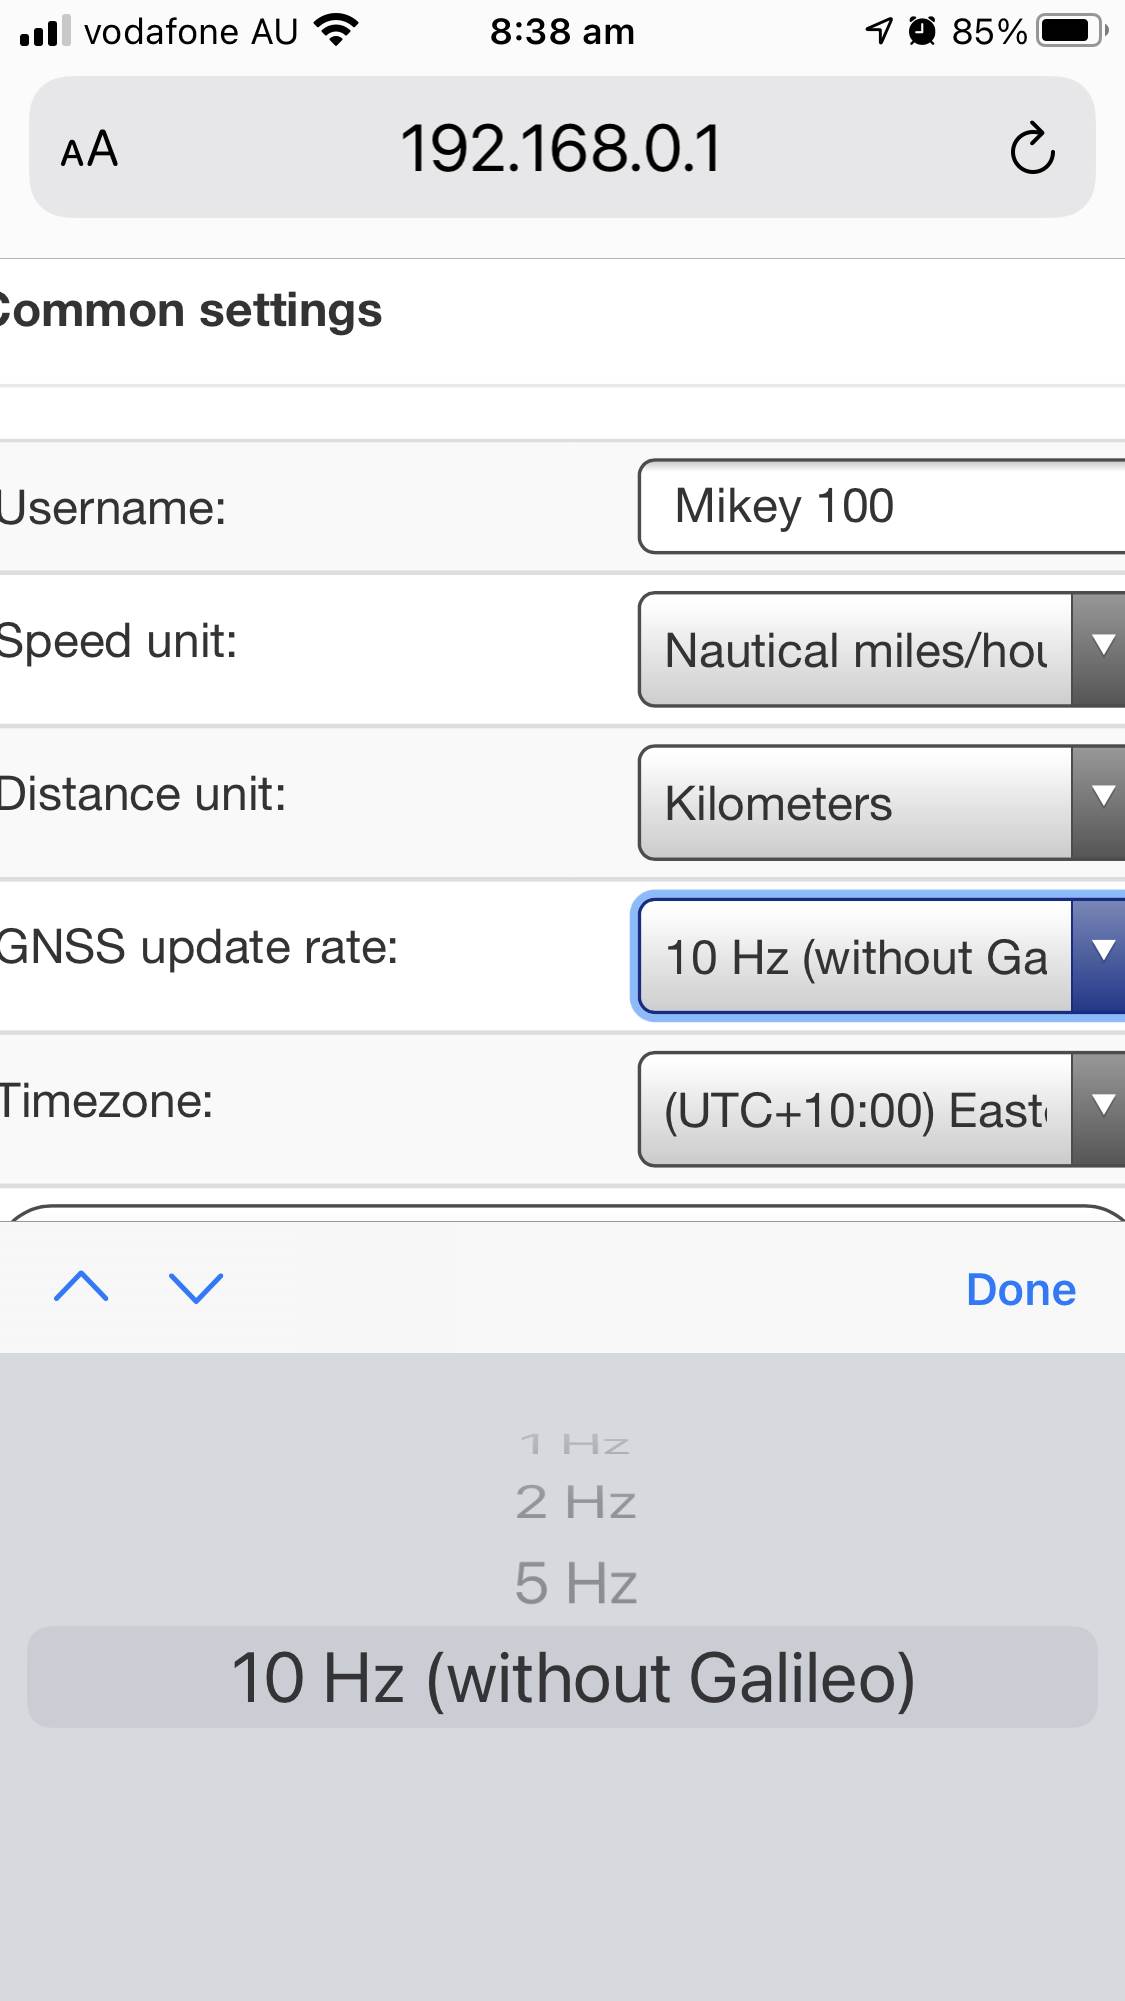Tap the alarm clock status icon
Screen dimensions: 1125x2001
(x=922, y=31)
